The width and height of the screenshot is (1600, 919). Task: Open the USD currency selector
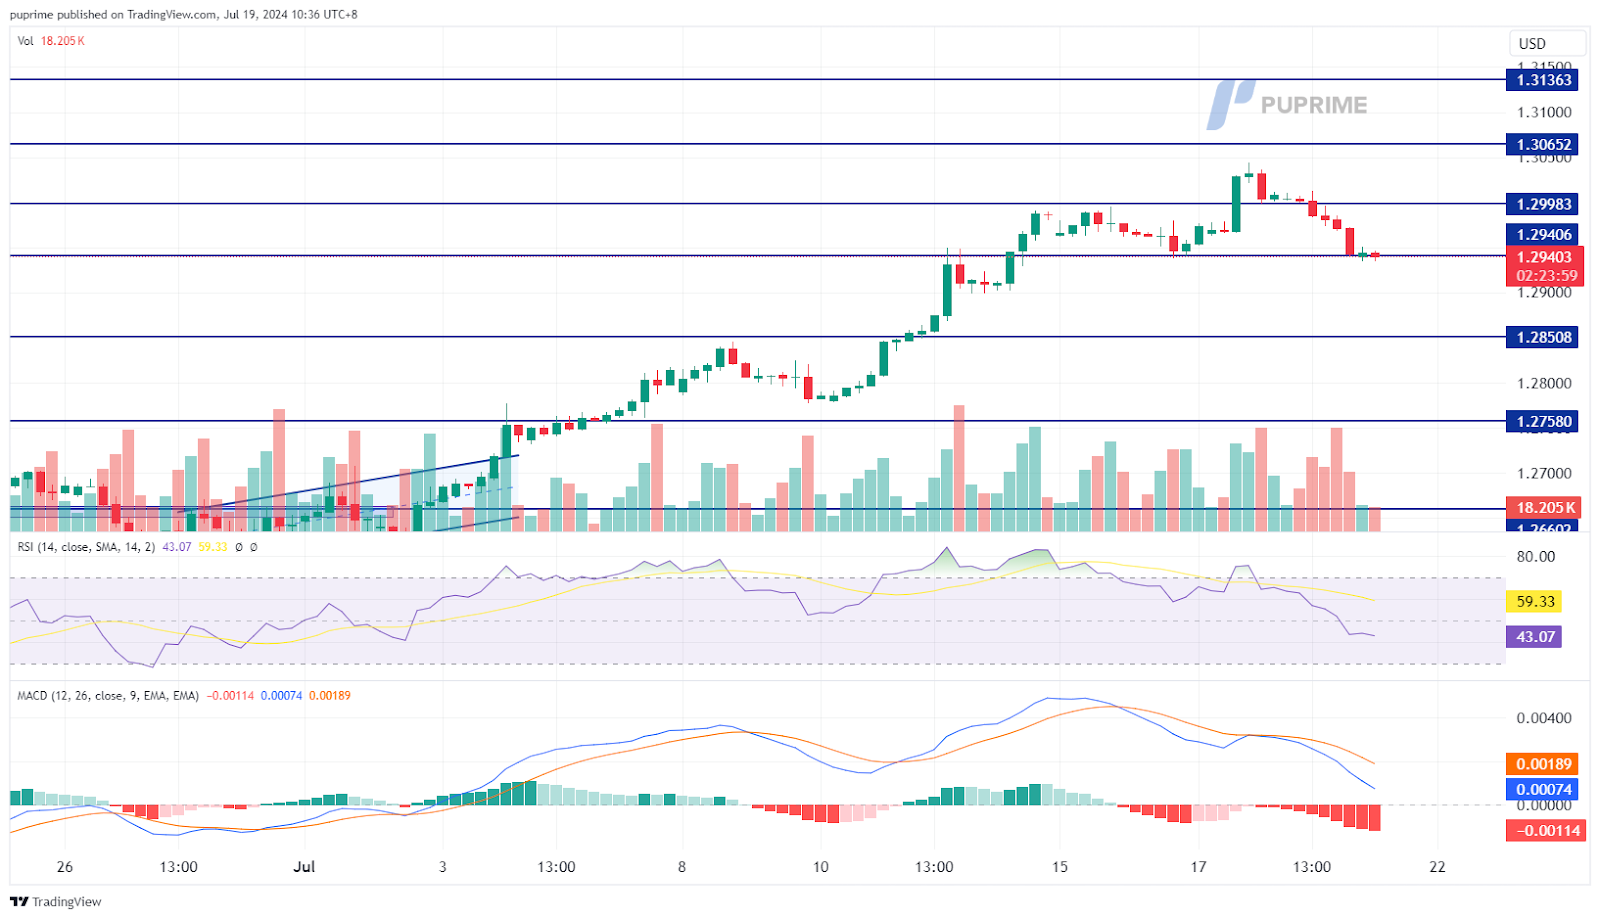click(x=1547, y=43)
